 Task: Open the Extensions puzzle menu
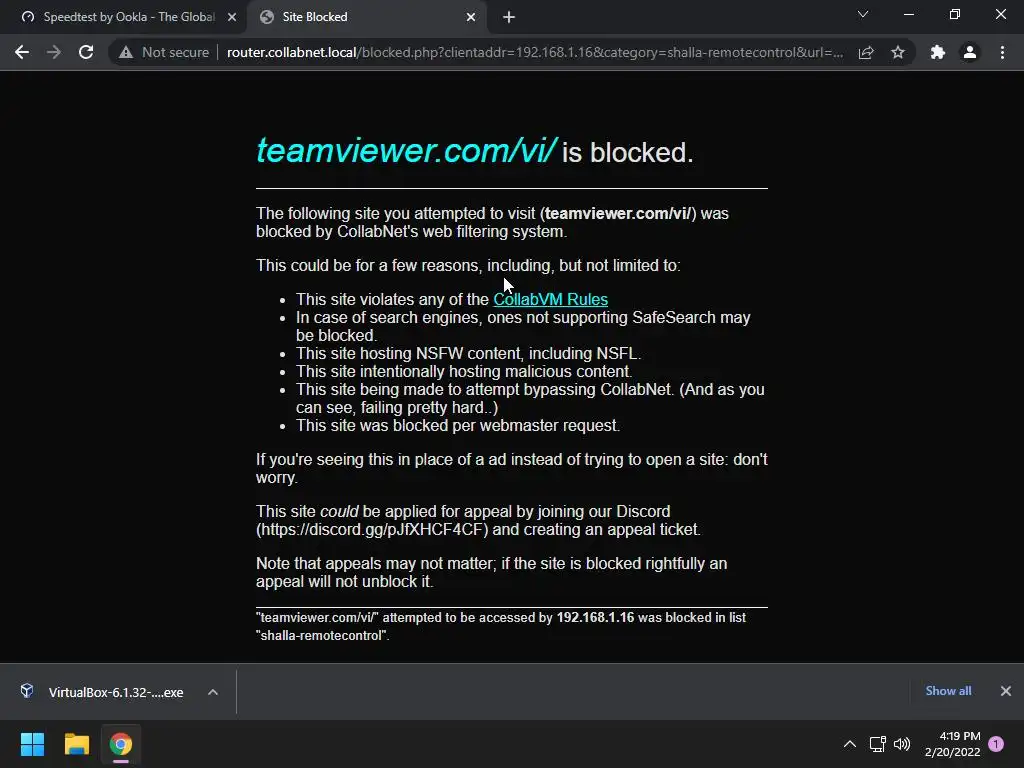point(938,52)
